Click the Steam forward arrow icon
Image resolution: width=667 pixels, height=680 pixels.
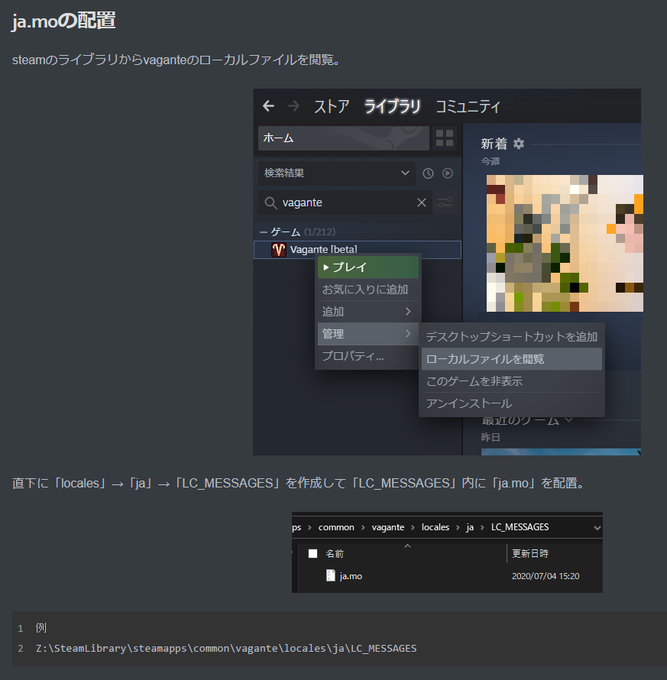tap(294, 106)
